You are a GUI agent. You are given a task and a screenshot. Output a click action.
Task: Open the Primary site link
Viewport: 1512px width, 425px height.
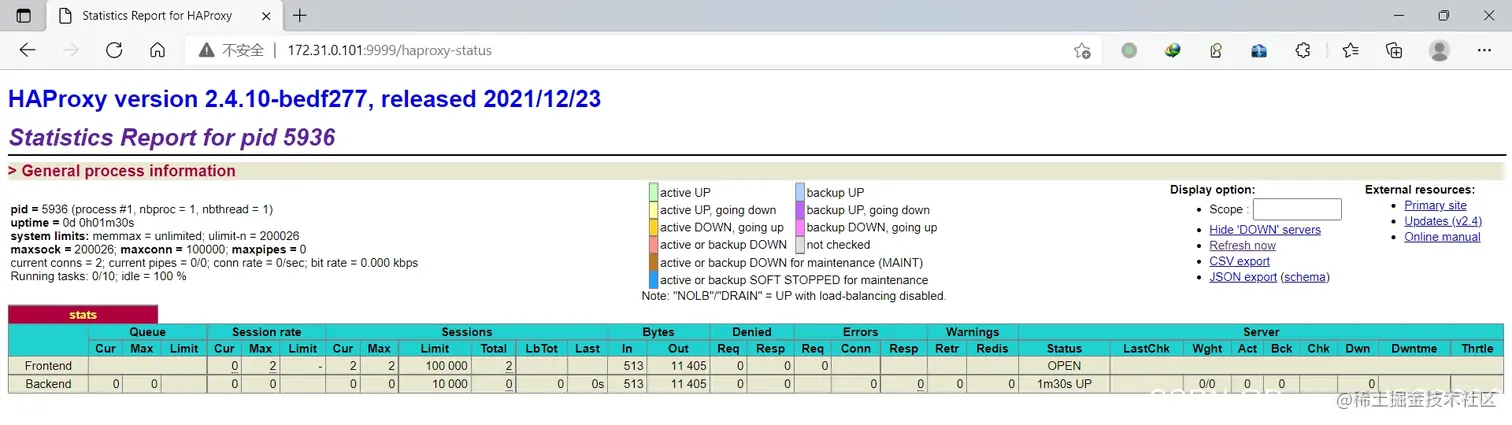(x=1435, y=205)
